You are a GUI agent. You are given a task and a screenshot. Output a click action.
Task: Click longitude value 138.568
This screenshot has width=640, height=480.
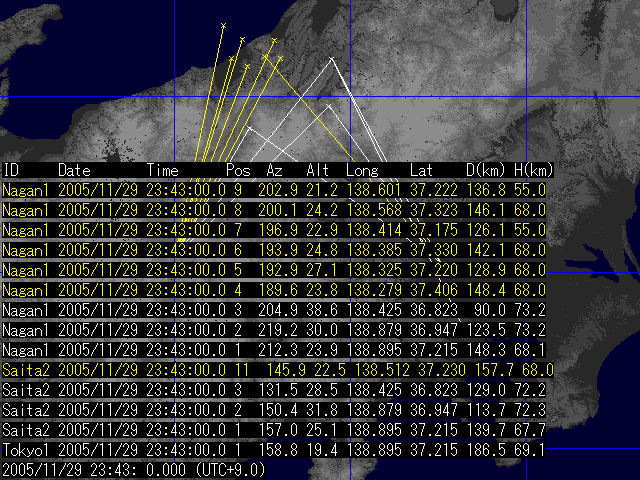(x=374, y=210)
